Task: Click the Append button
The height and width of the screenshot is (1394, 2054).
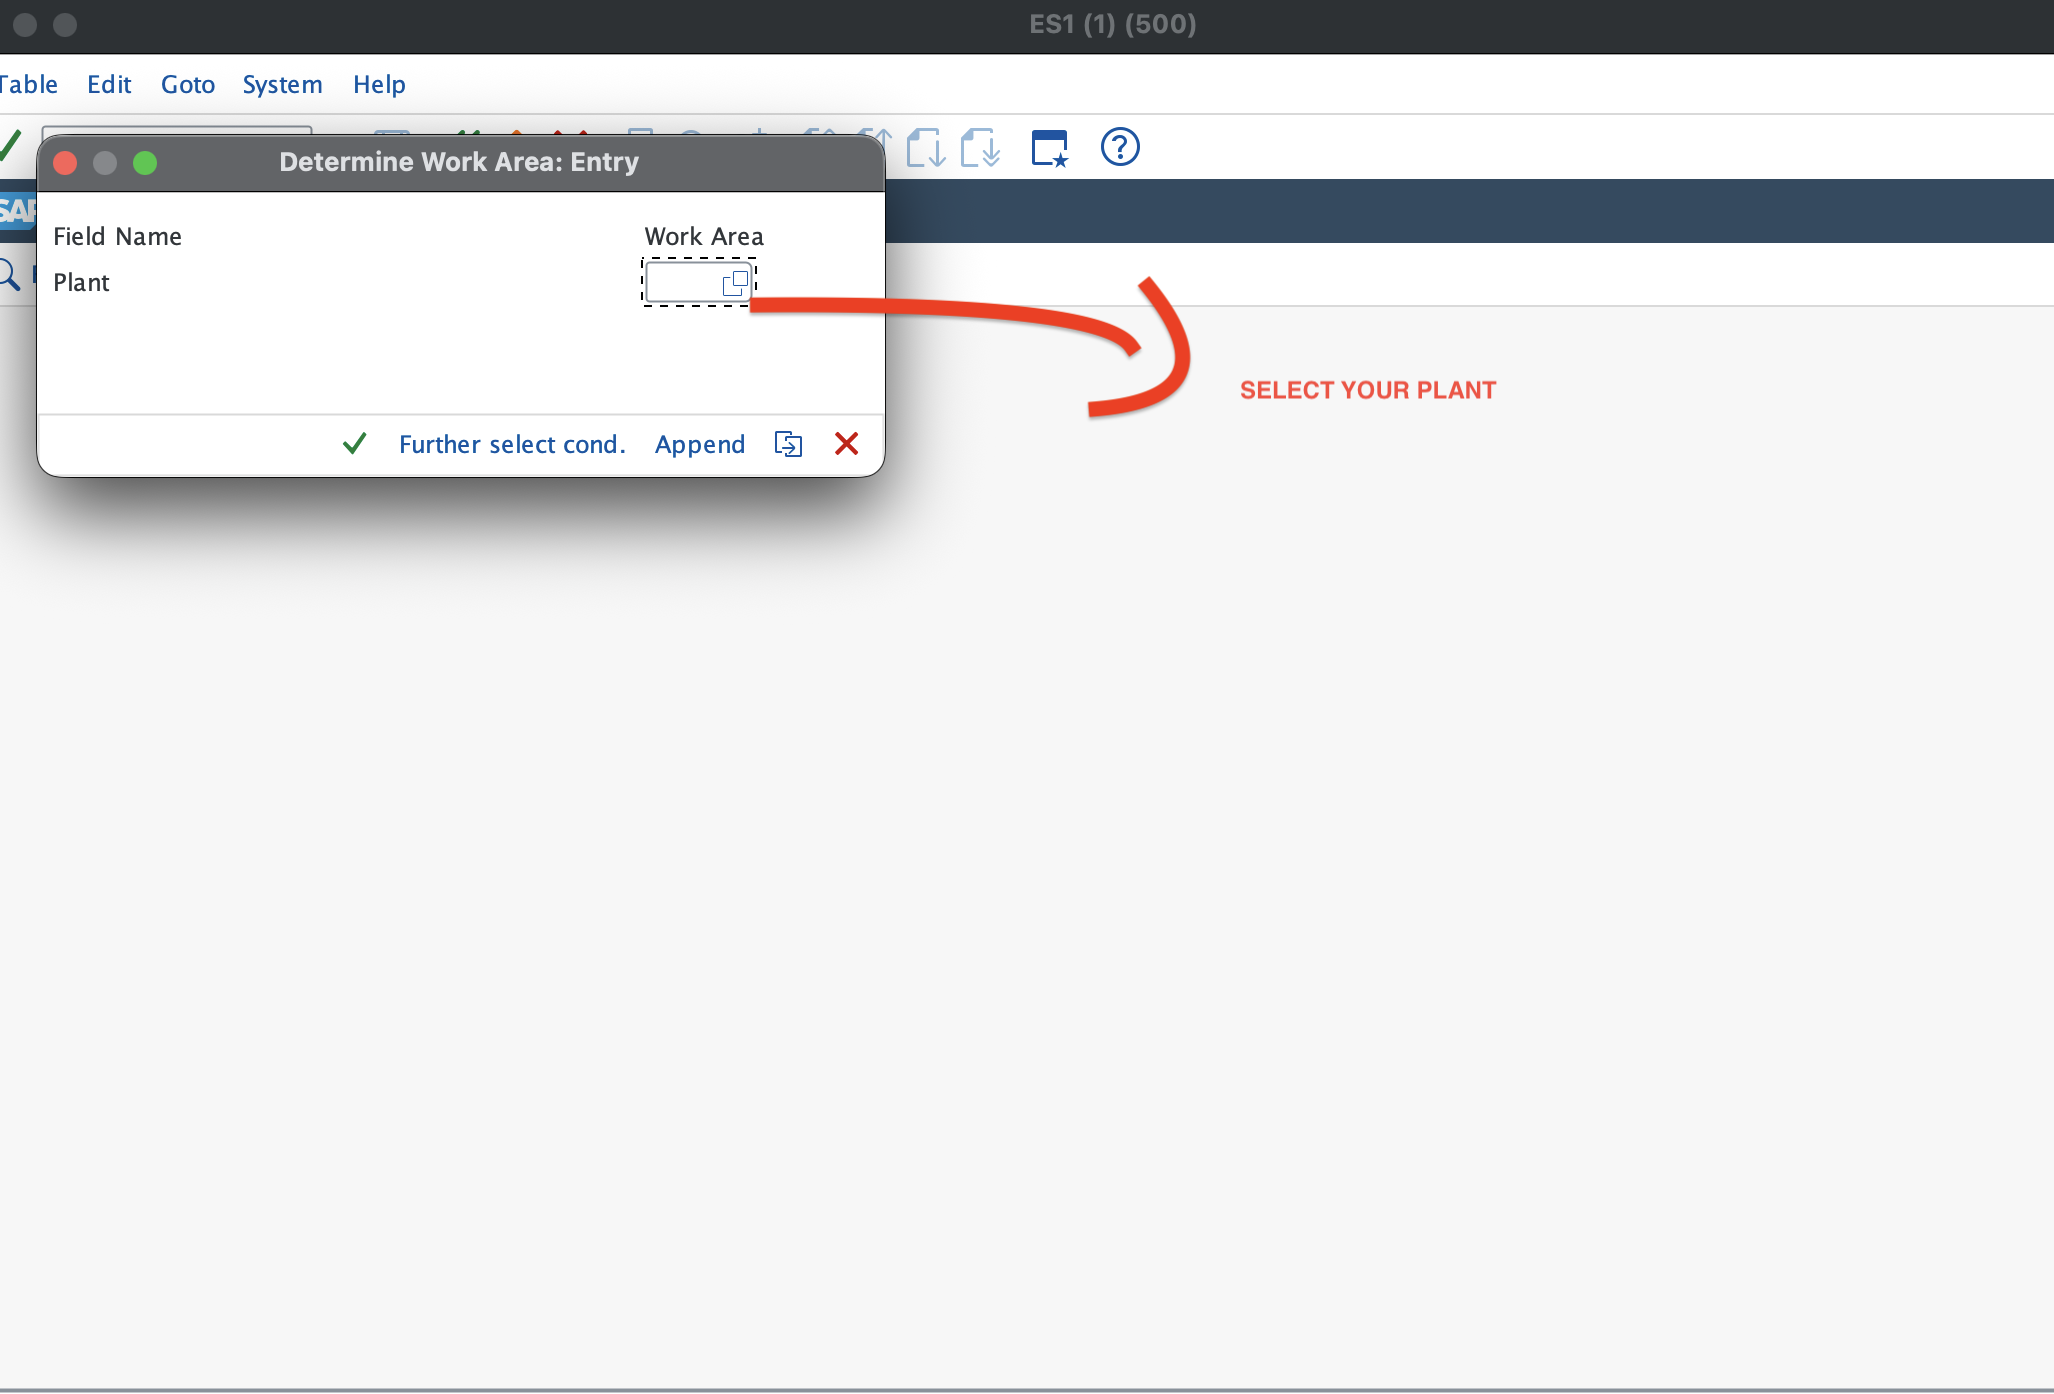Action: coord(700,444)
